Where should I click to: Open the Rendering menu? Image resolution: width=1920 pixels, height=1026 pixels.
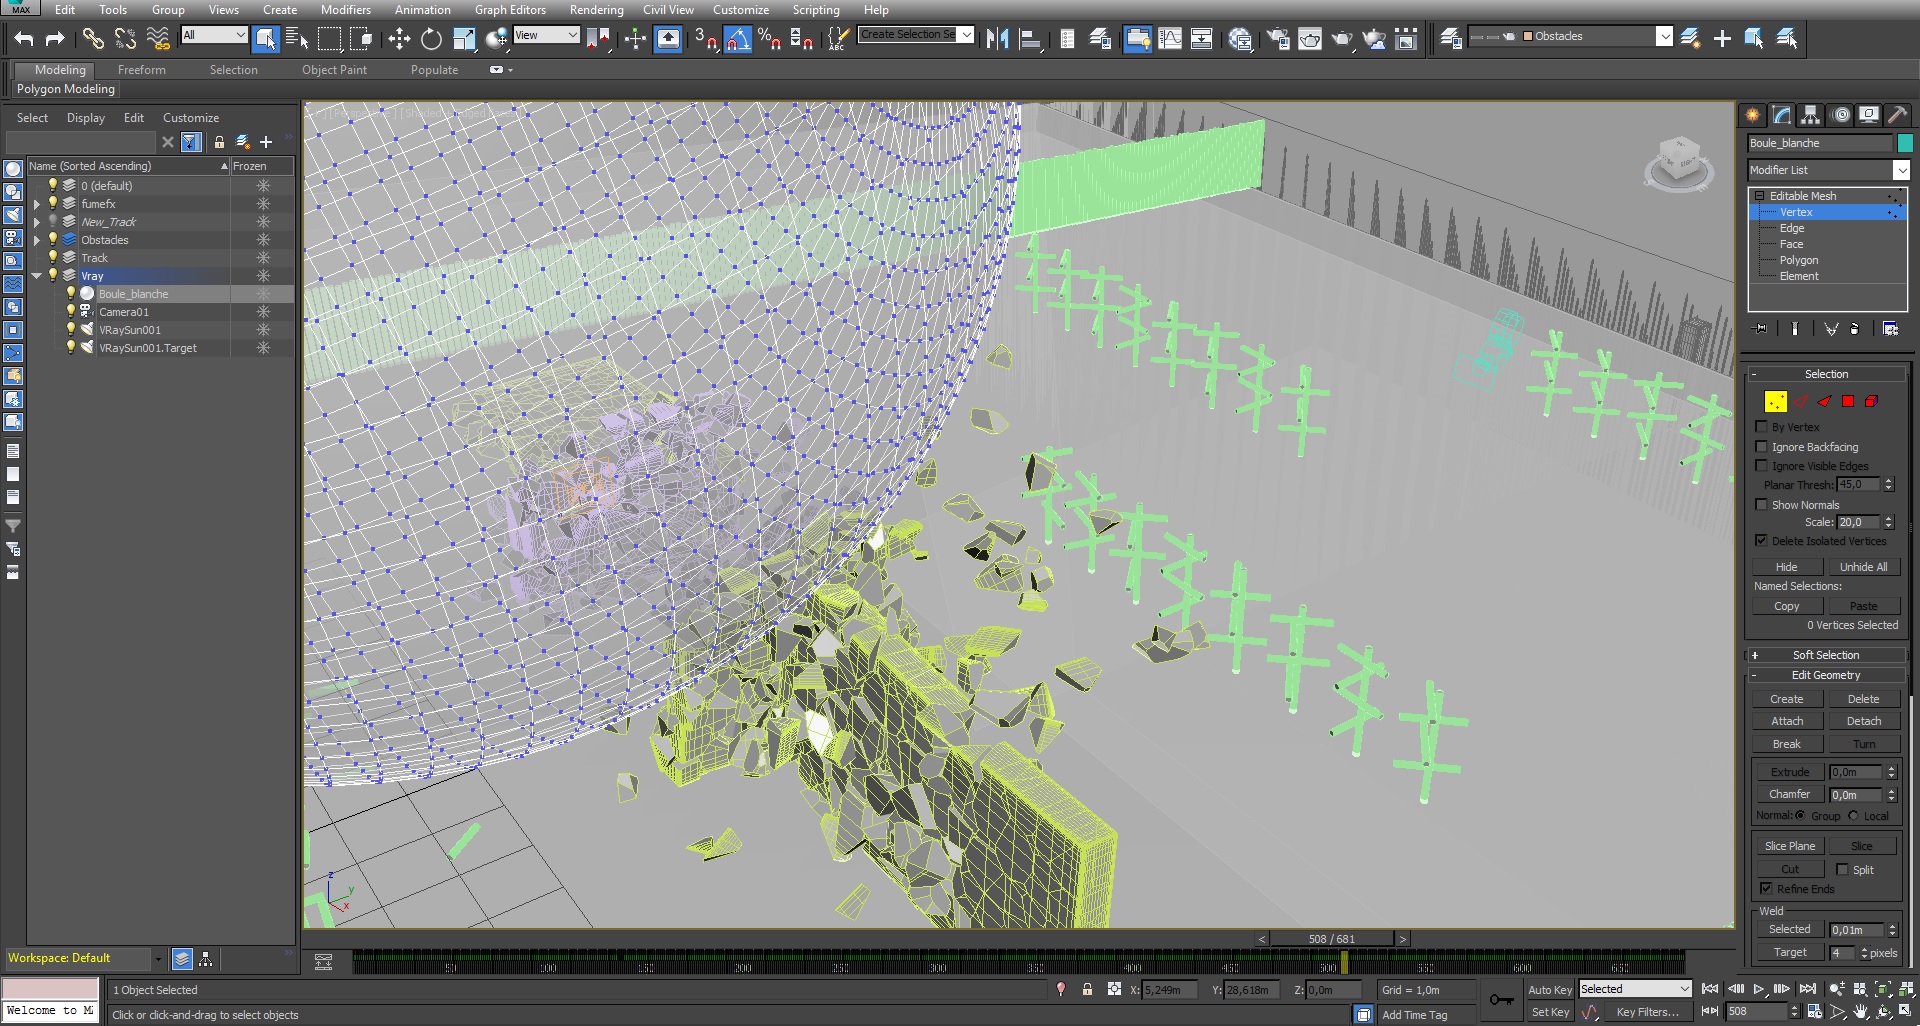pyautogui.click(x=596, y=10)
